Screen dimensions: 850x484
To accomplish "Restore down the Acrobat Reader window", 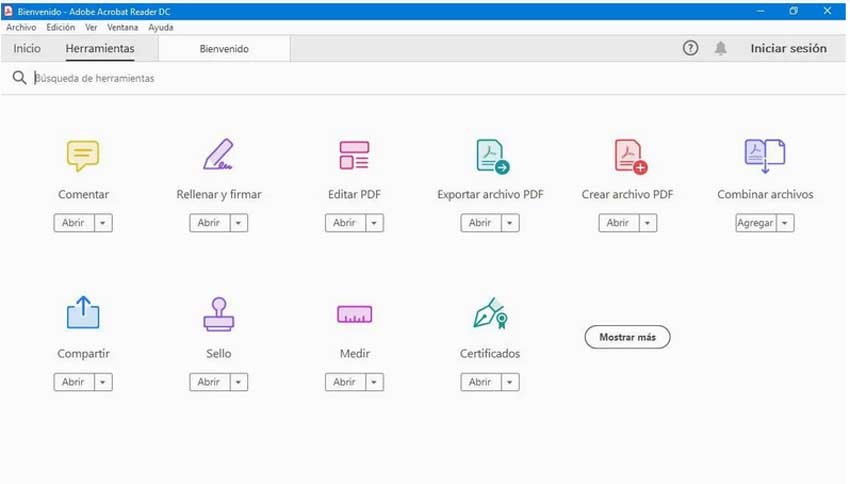I will [x=794, y=11].
